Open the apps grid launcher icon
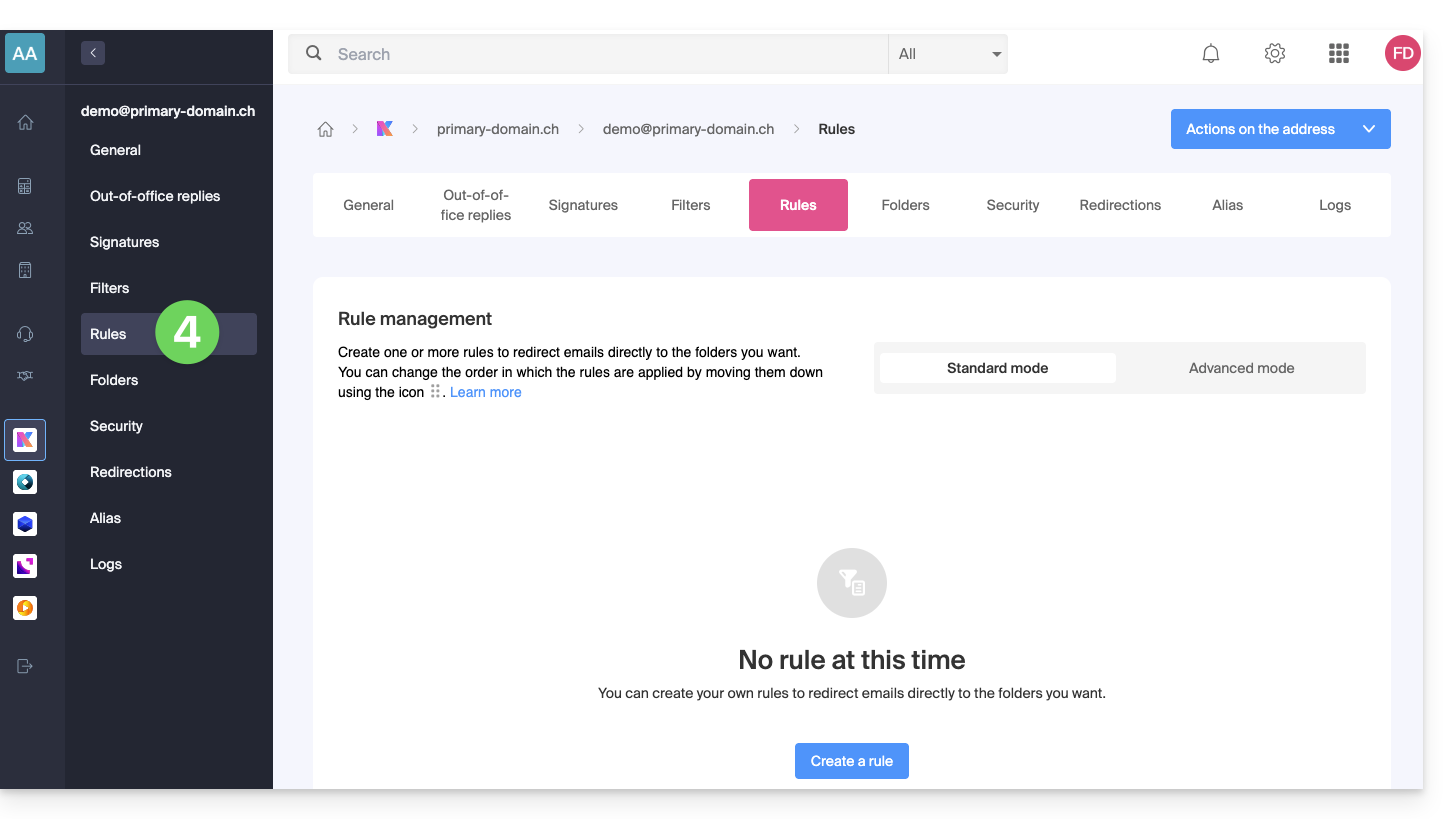Image resolution: width=1453 pixels, height=819 pixels. coord(1338,54)
